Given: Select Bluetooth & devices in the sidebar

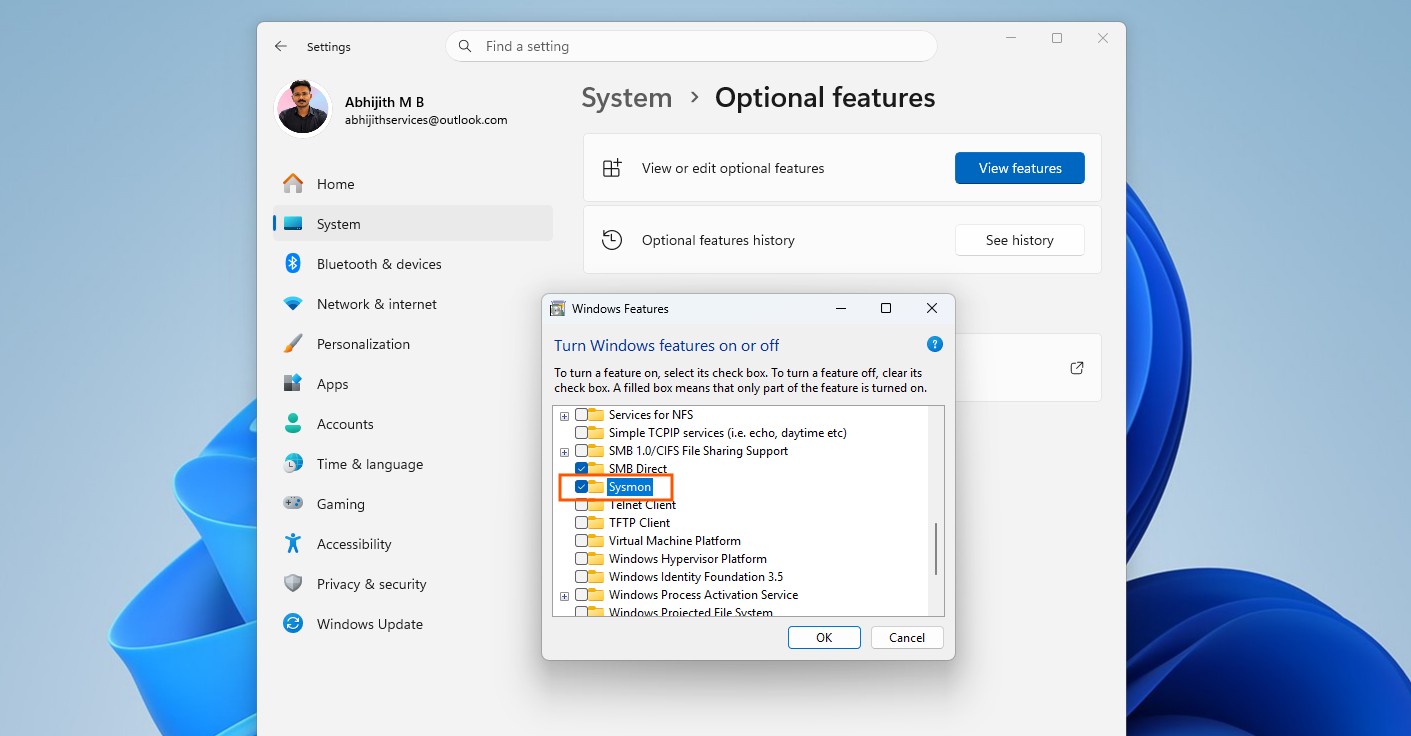Looking at the screenshot, I should pos(379,264).
